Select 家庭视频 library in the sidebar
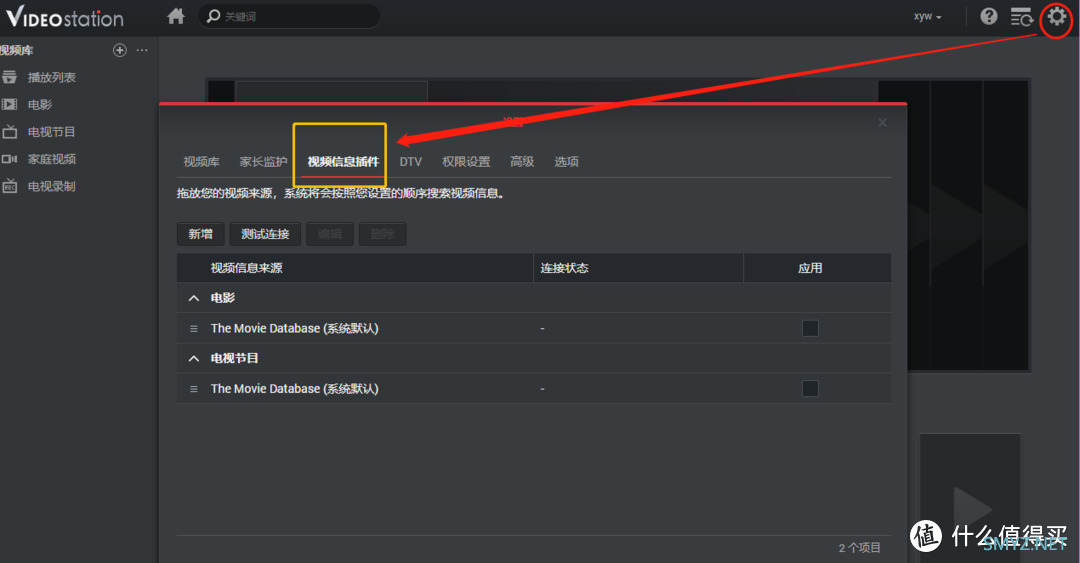Viewport: 1080px width, 563px height. pos(52,159)
